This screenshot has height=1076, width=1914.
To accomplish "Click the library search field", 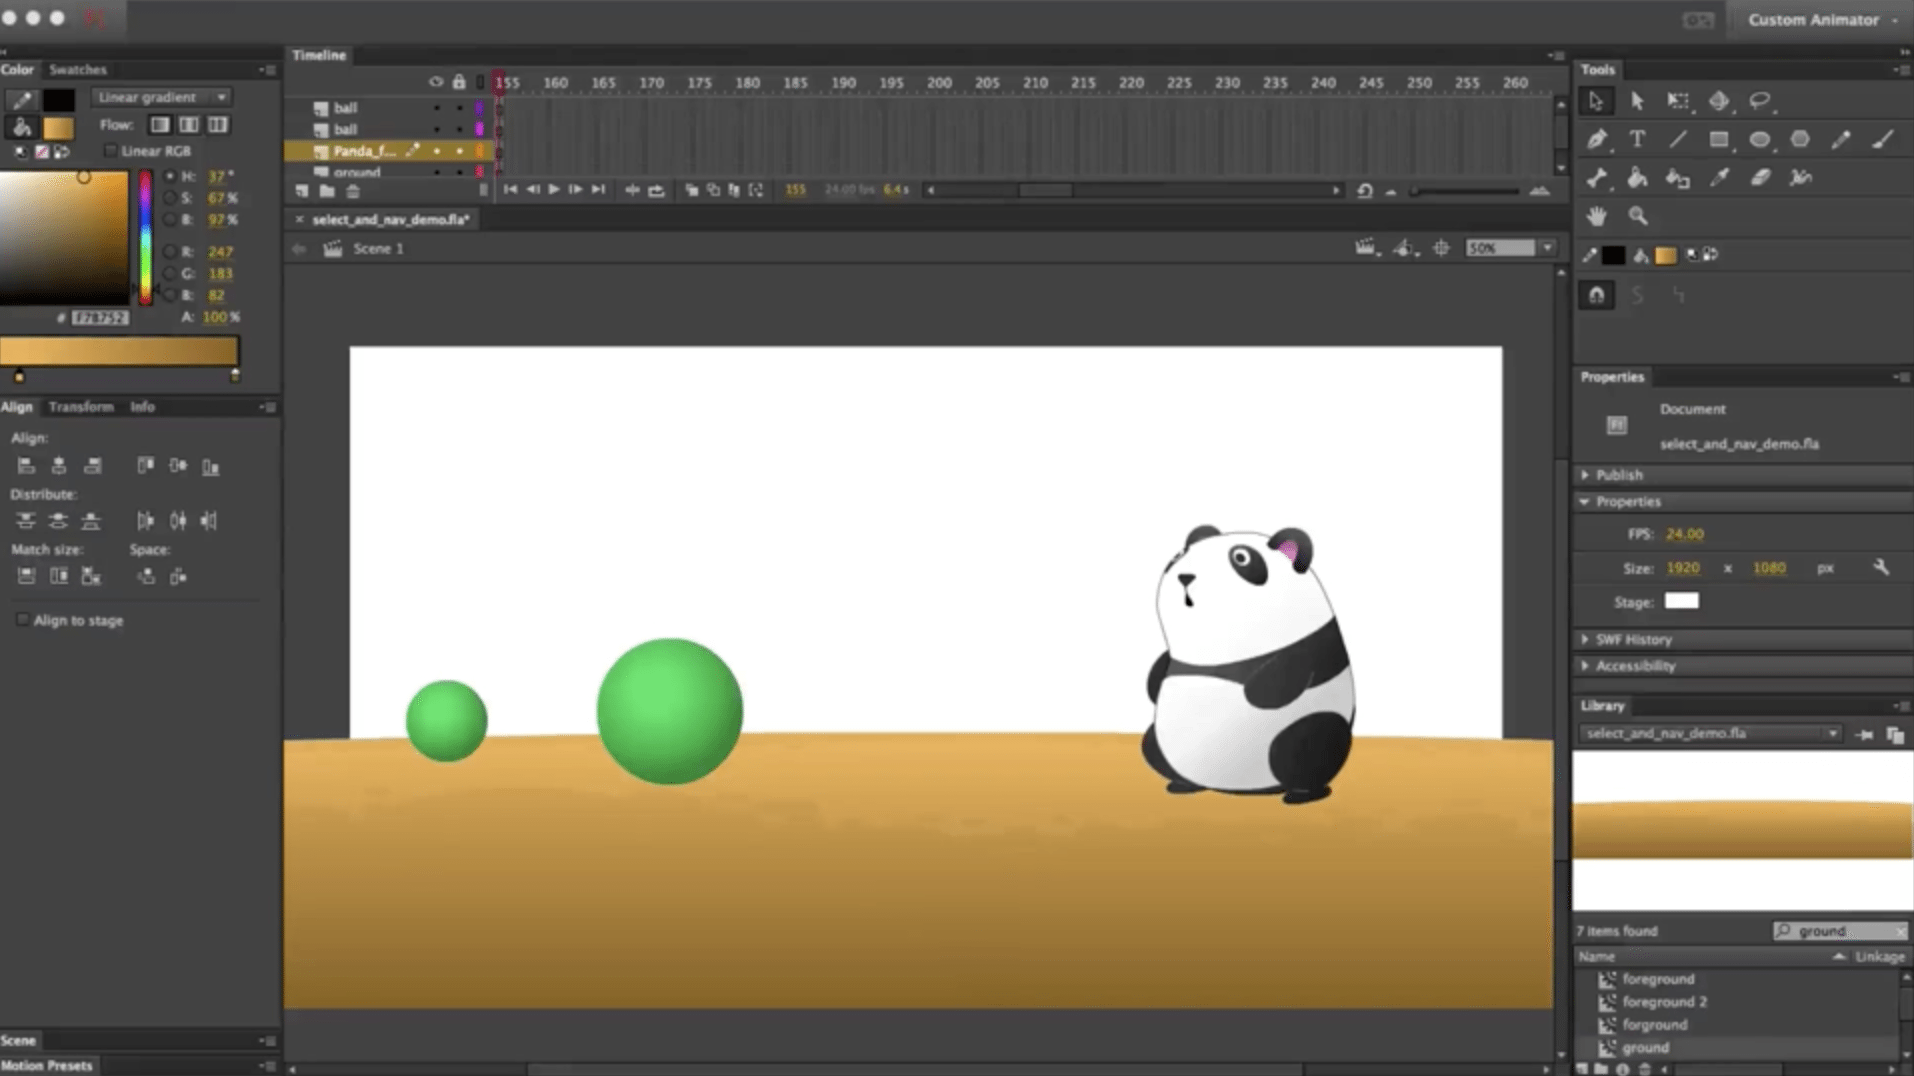I will tap(1840, 931).
